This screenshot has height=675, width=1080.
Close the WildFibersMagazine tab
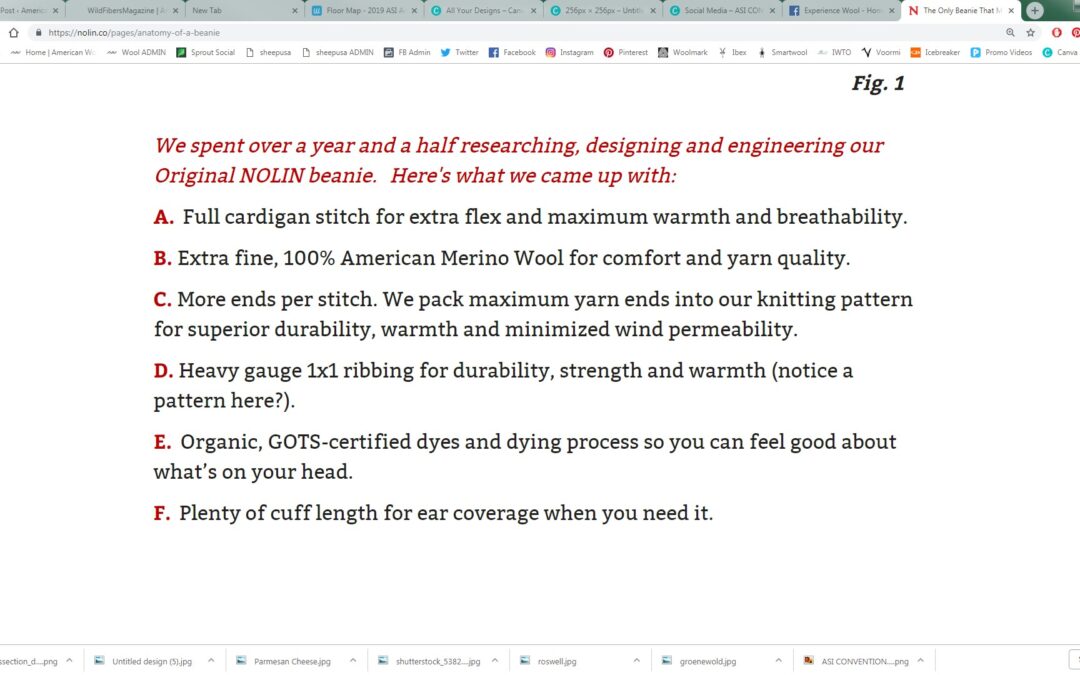(175, 11)
